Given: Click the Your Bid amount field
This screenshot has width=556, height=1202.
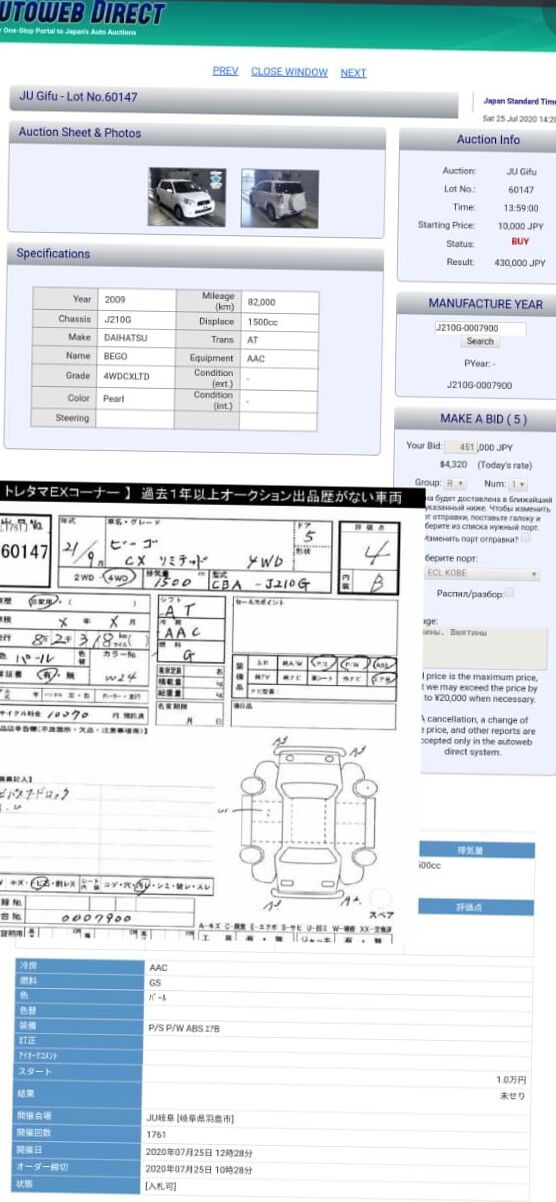Looking at the screenshot, I should click(x=459, y=447).
